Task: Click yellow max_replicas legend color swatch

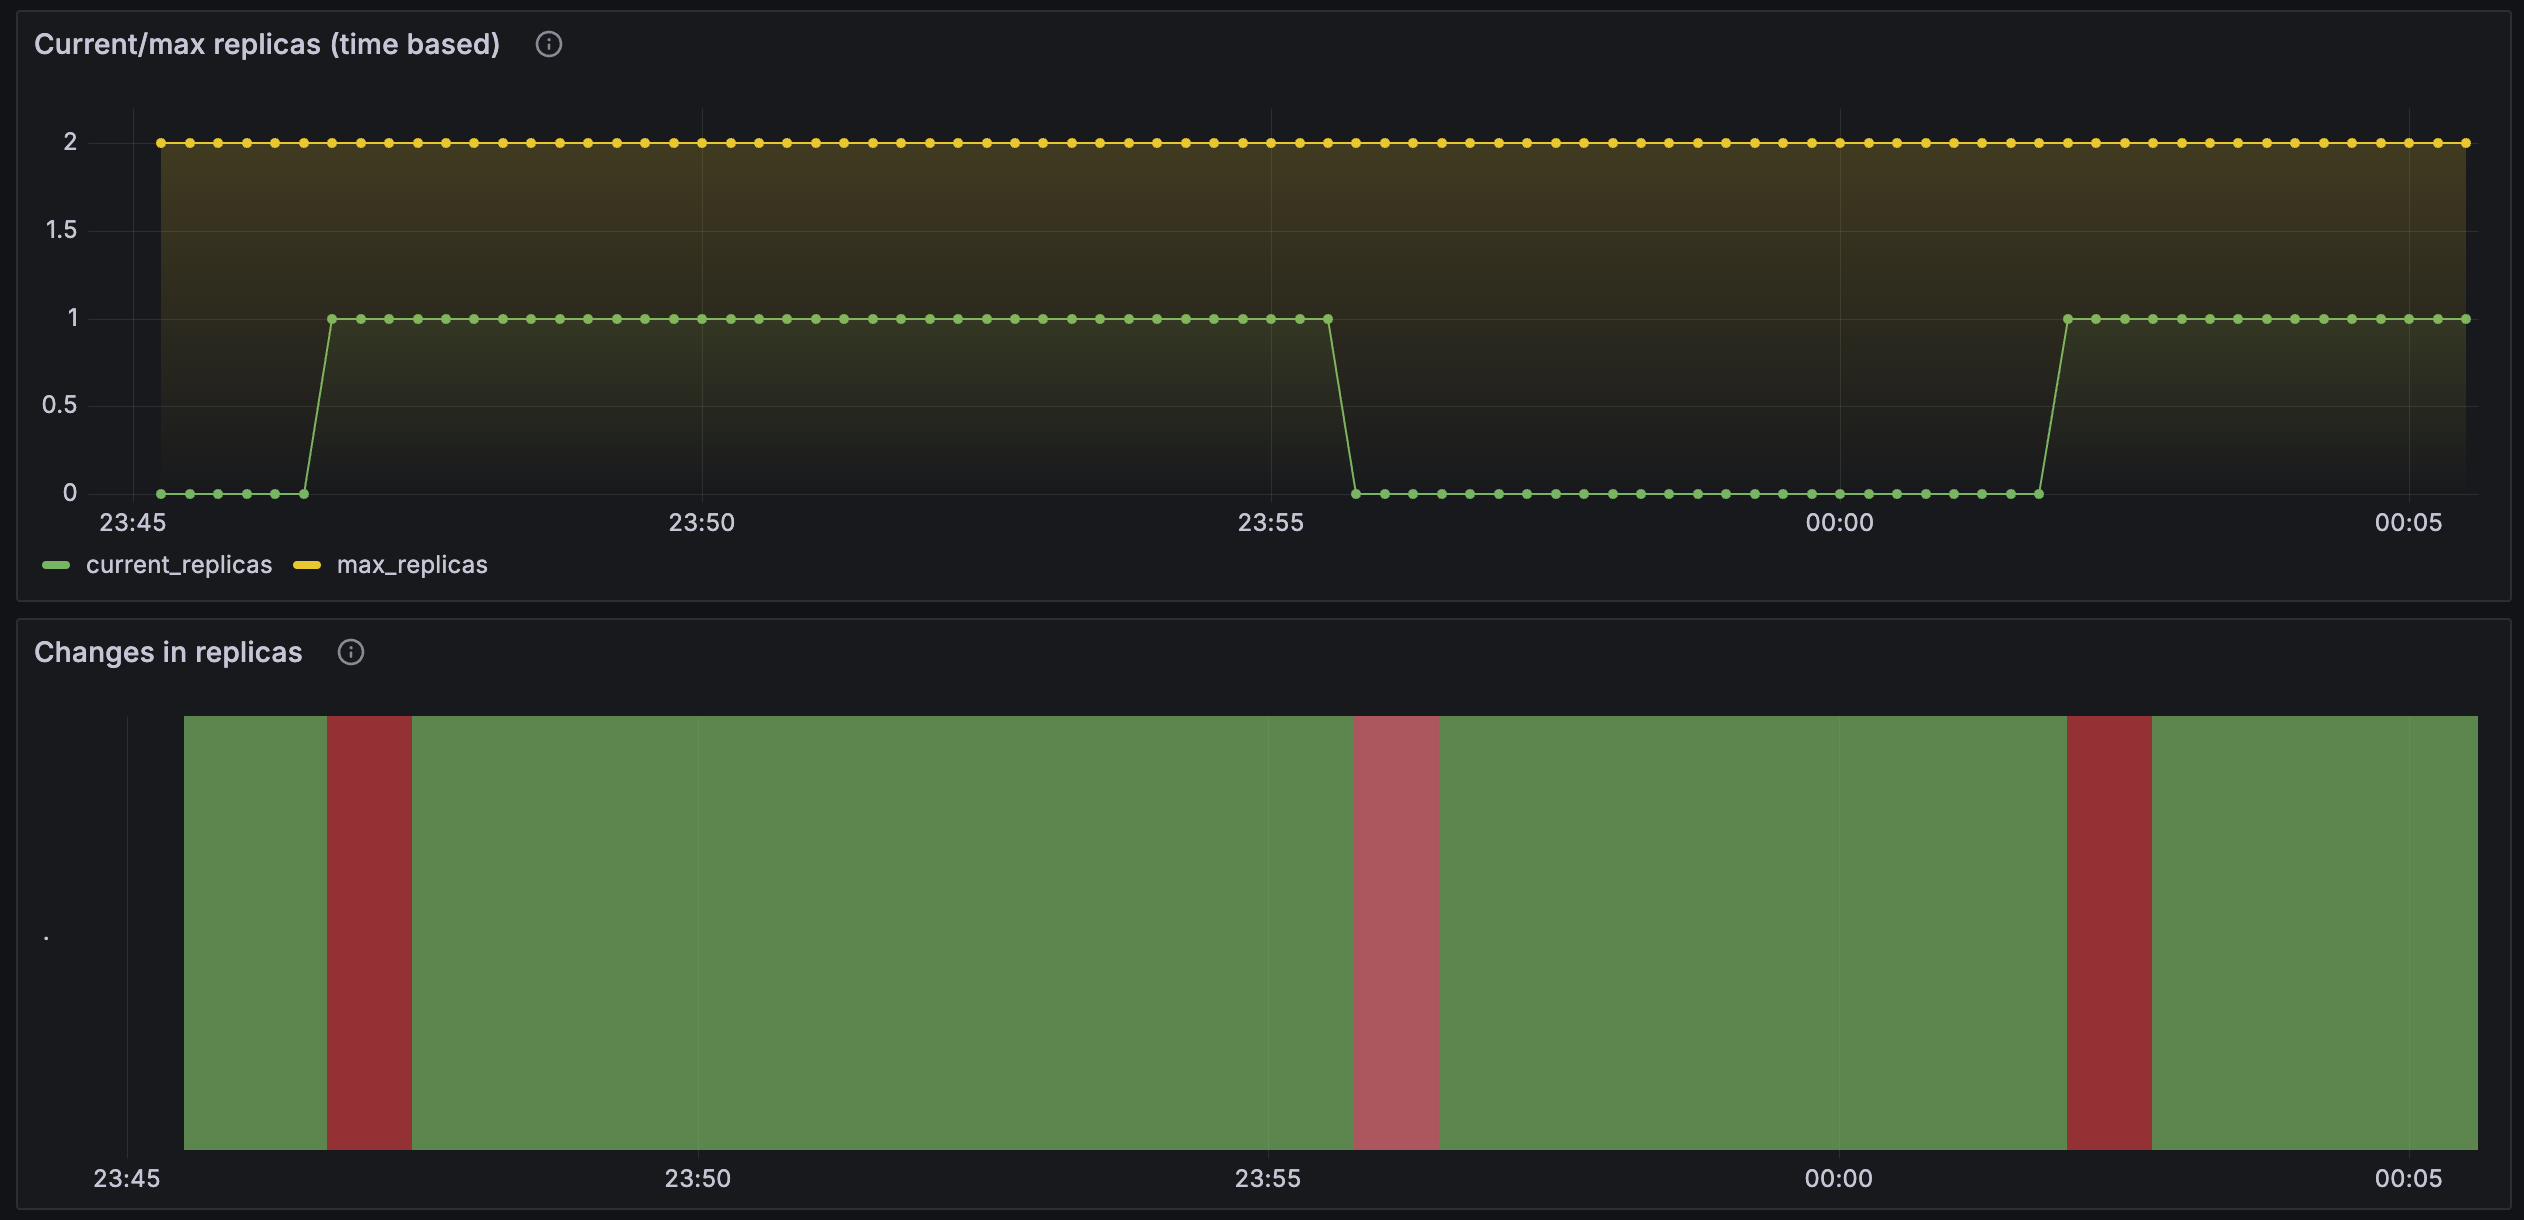Action: pyautogui.click(x=306, y=566)
